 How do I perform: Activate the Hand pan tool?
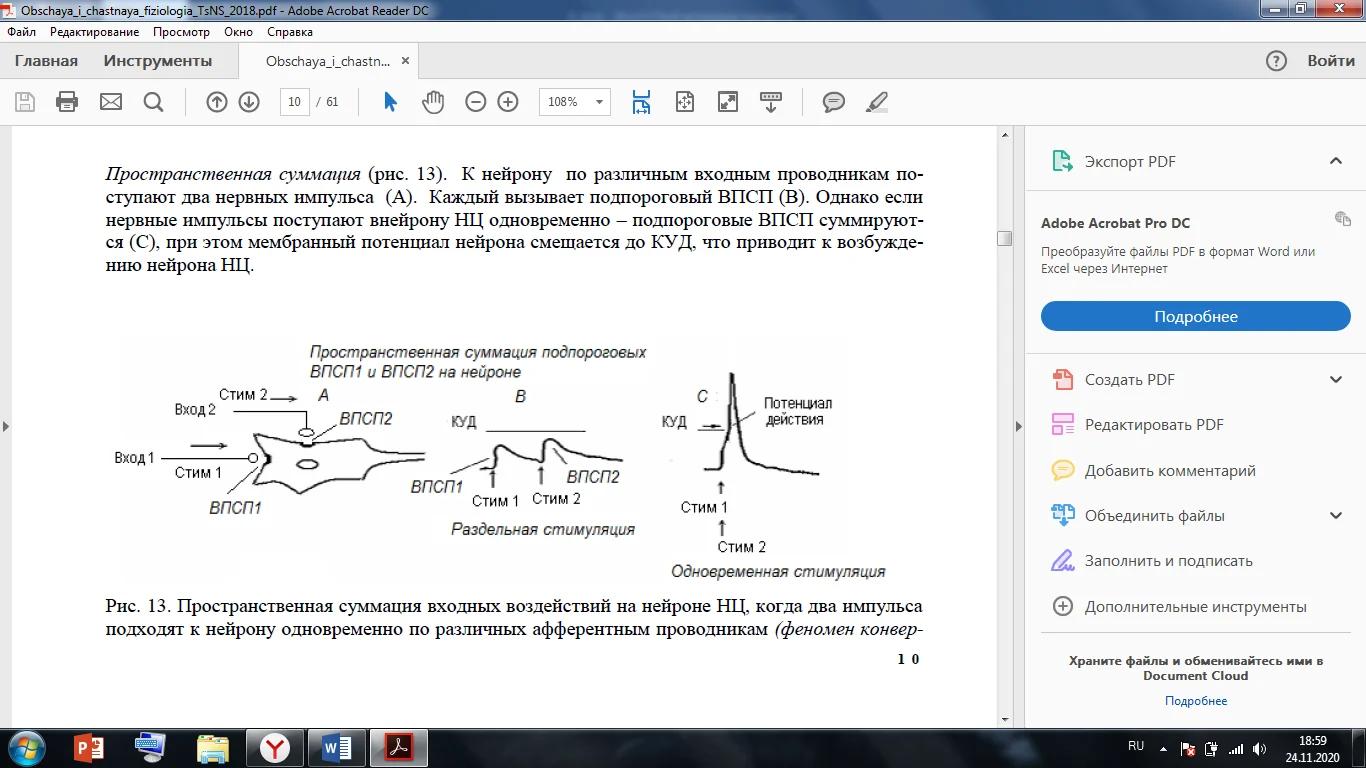pos(433,102)
